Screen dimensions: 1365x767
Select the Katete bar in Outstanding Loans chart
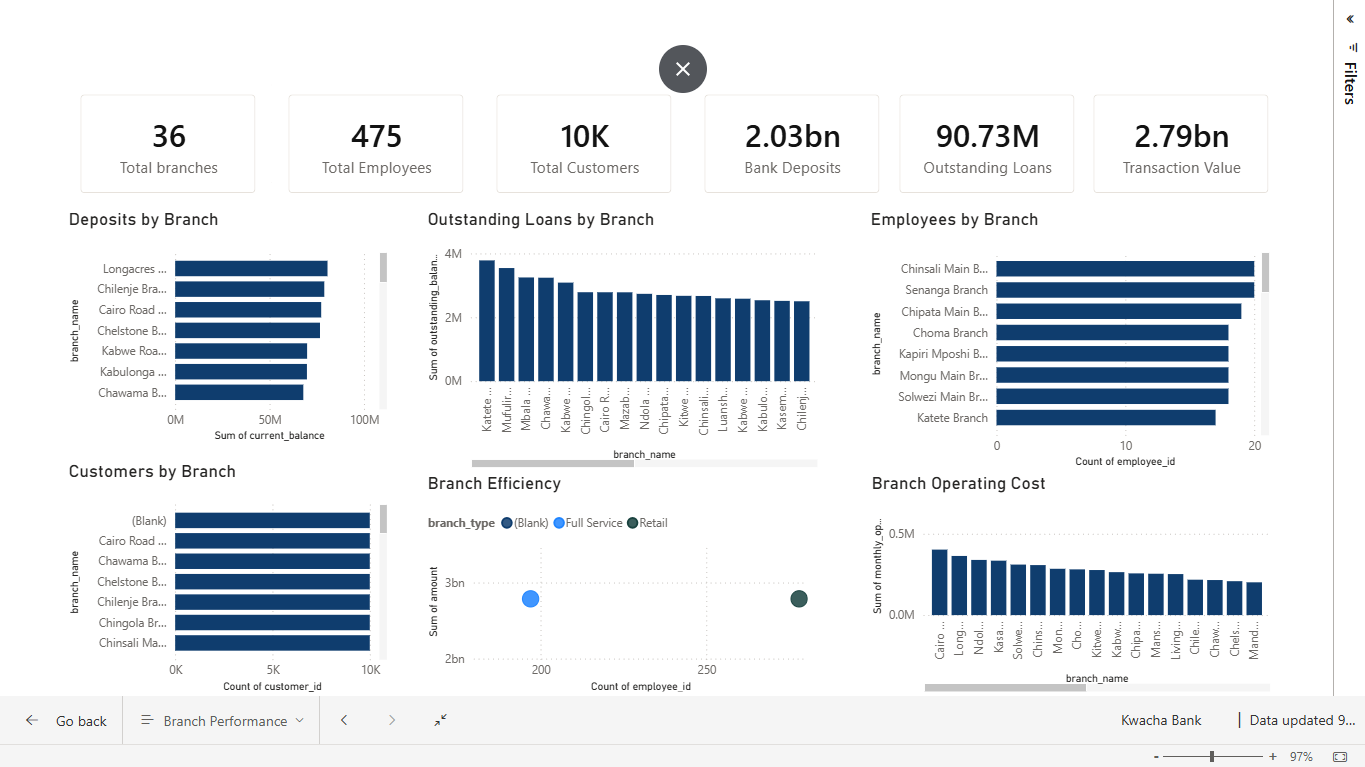(487, 320)
